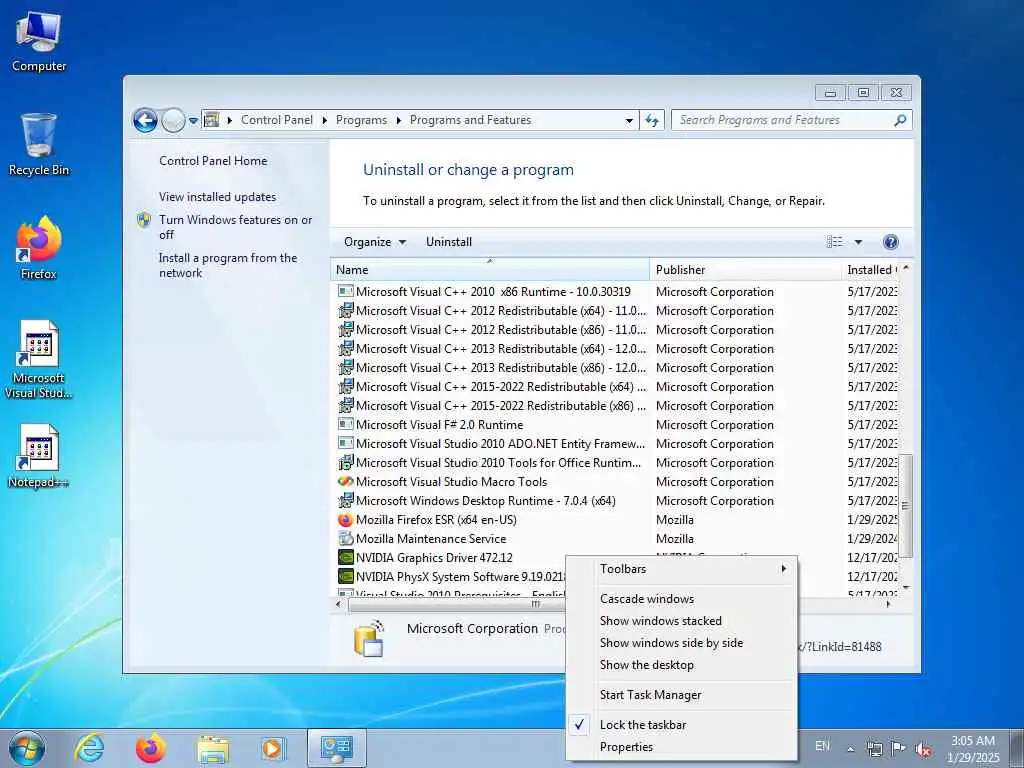
Task: Open Windows Media Player on taskbar
Action: tap(273, 749)
